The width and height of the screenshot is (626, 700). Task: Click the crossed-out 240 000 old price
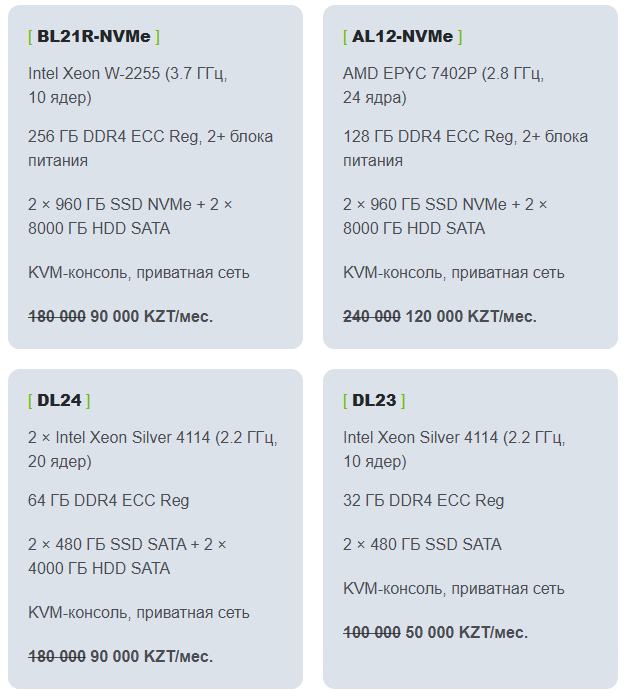click(x=372, y=316)
